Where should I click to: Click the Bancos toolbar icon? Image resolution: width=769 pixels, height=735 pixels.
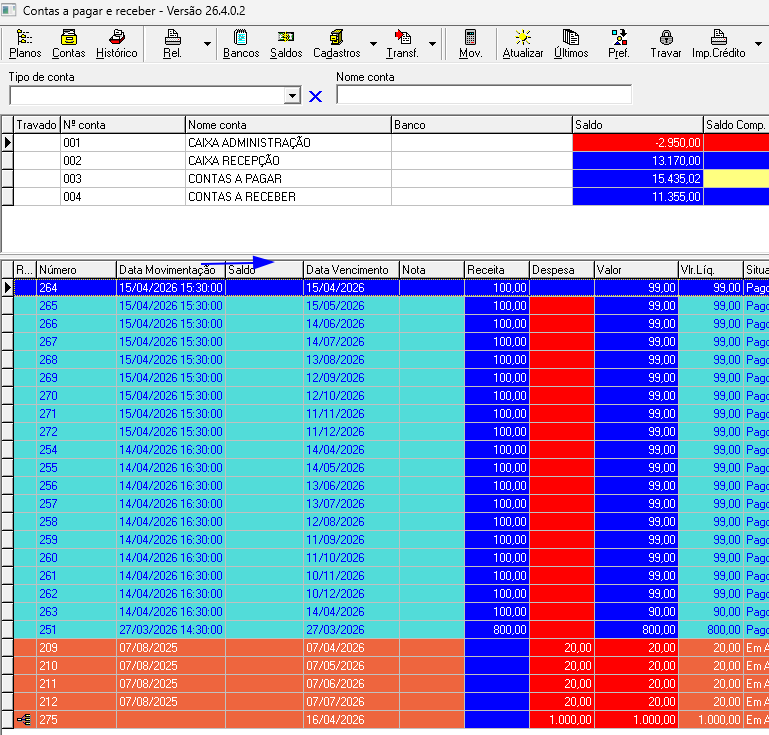[x=241, y=44]
